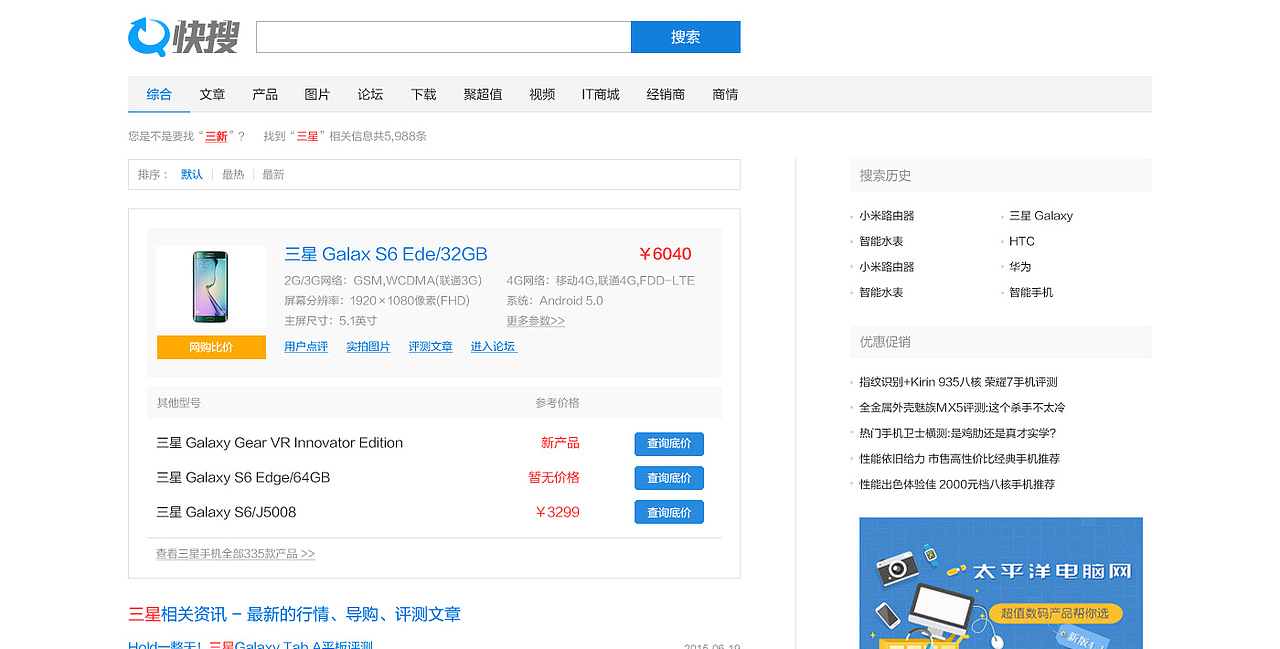Open 全金属外壳魅族MX5评测 article

click(x=962, y=408)
